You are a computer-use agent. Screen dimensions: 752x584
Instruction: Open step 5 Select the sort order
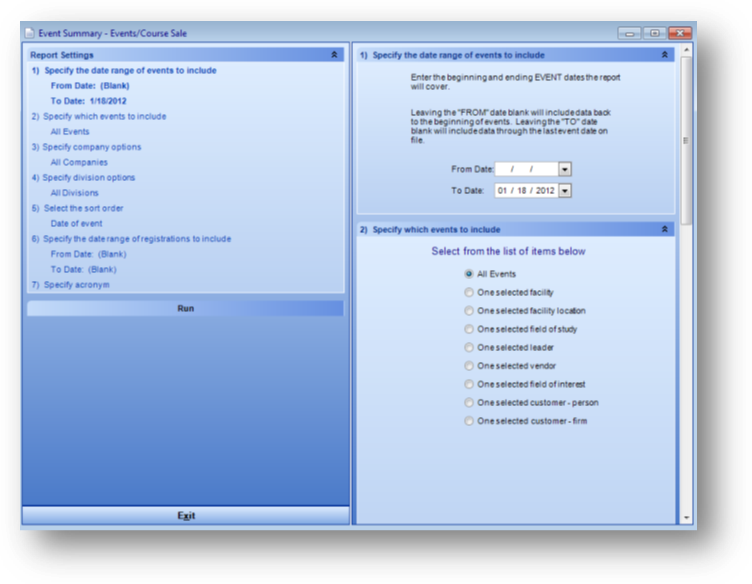coord(77,209)
